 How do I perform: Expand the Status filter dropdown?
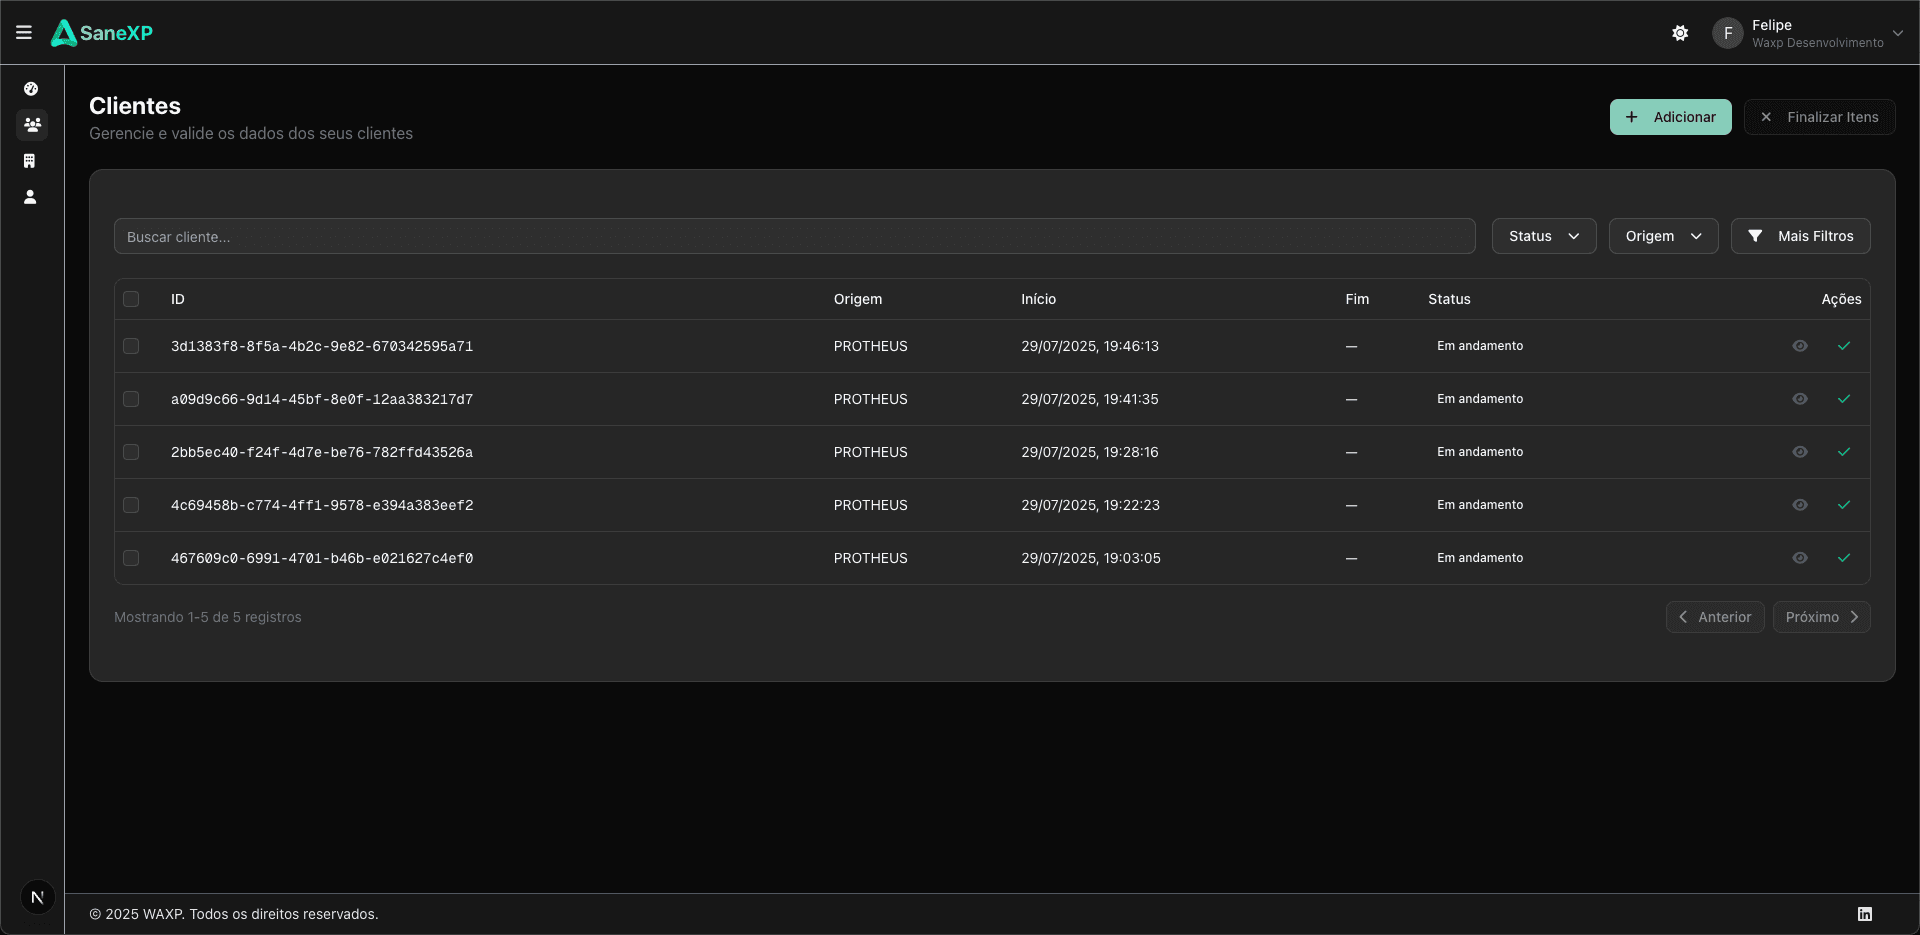[x=1543, y=236]
